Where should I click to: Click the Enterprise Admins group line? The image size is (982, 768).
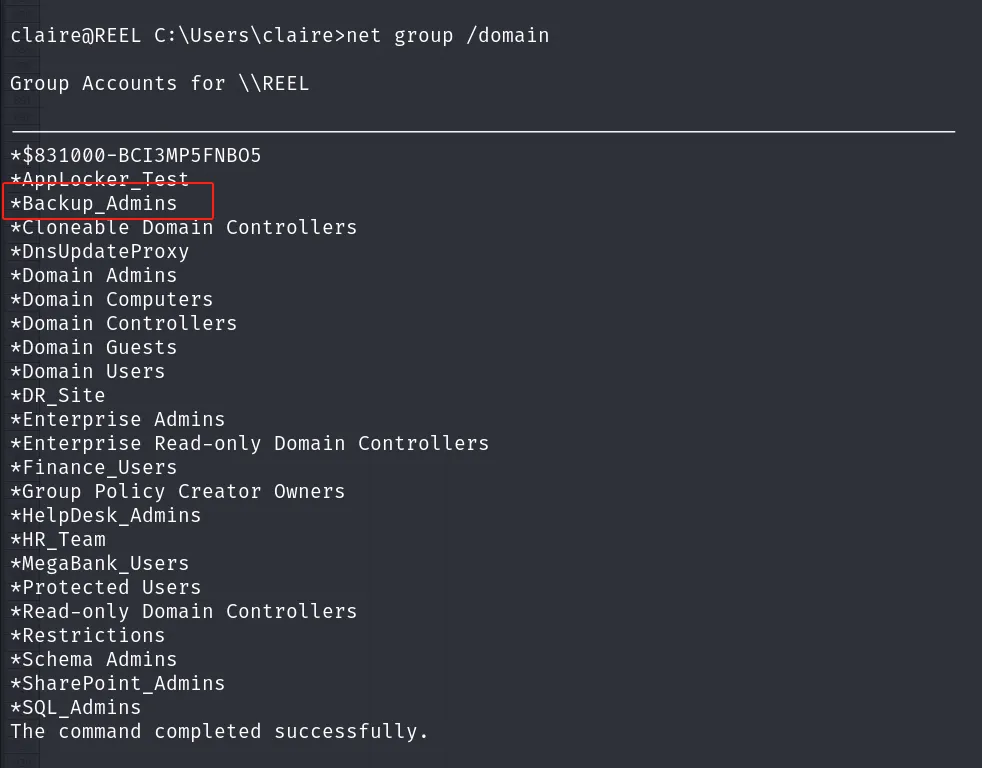tap(118, 420)
